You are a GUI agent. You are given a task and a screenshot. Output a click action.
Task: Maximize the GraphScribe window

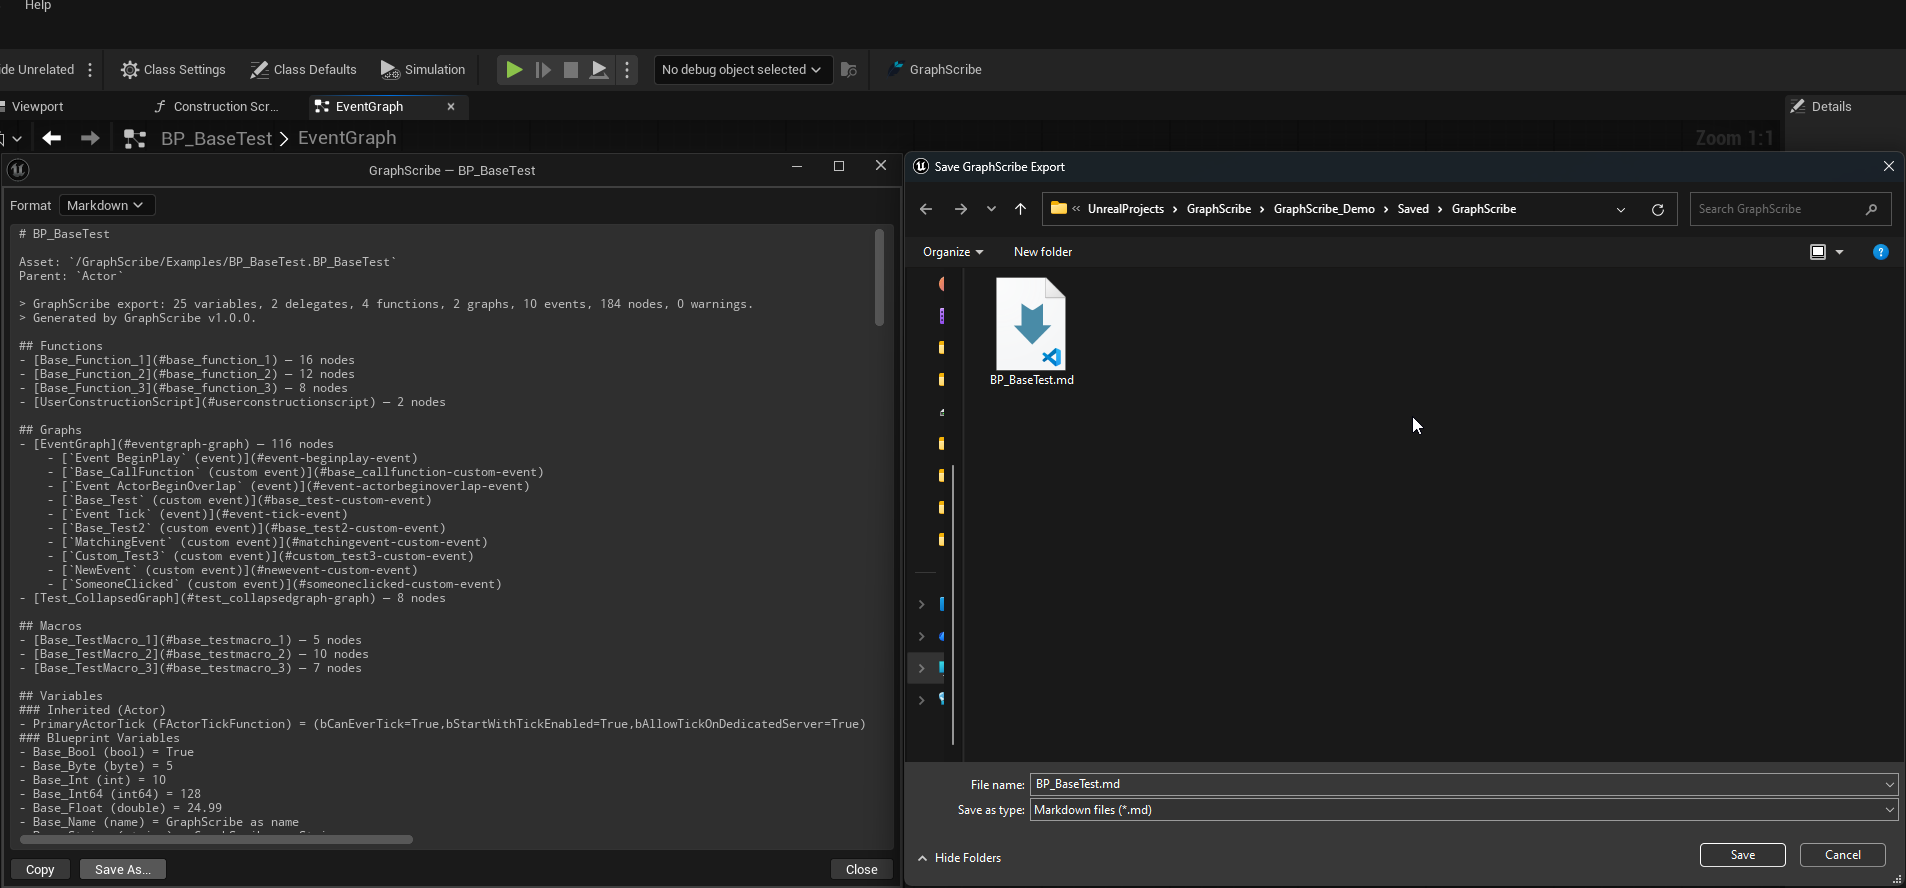coord(839,166)
